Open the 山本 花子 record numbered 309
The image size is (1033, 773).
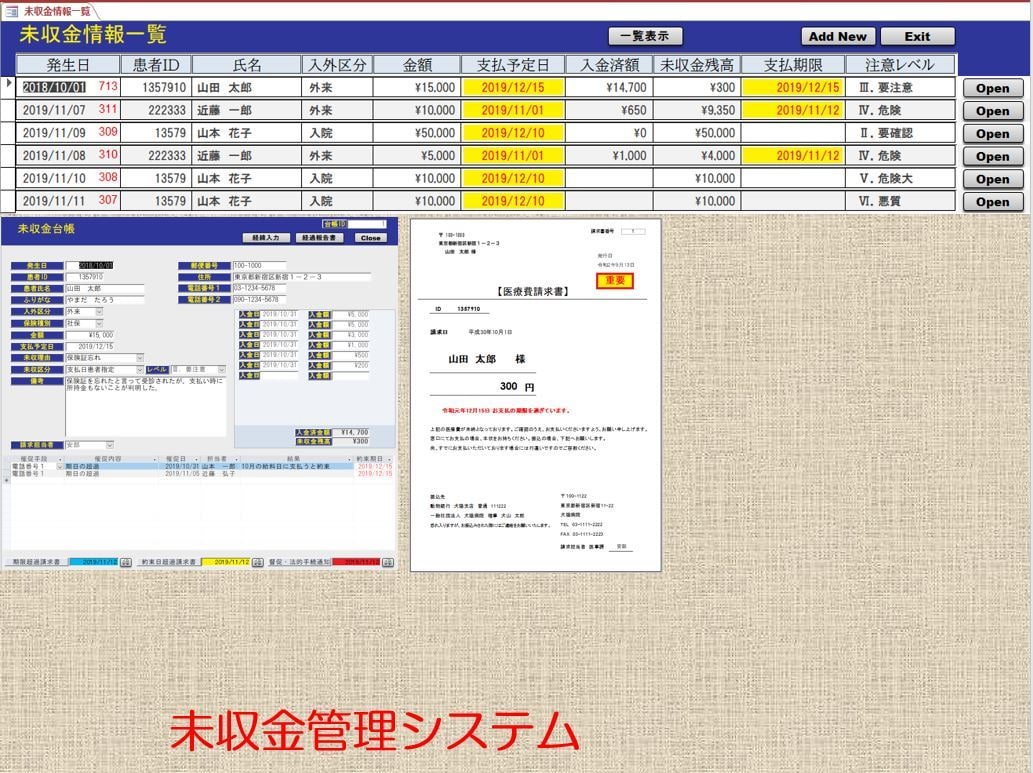pyautogui.click(x=993, y=134)
